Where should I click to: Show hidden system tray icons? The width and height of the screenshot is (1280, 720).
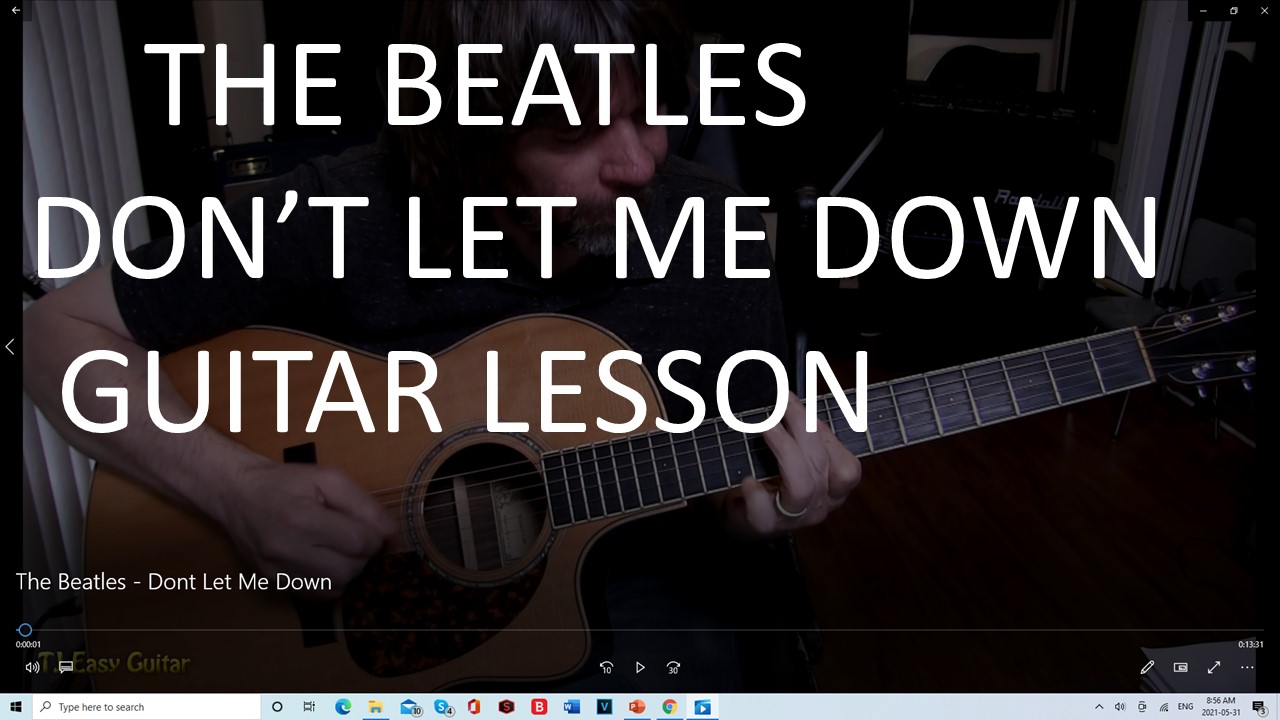(1099, 707)
